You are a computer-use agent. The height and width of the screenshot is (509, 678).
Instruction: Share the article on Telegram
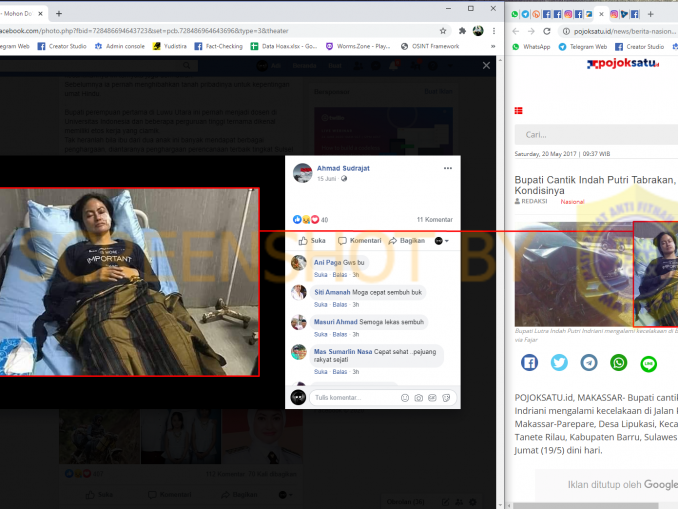589,363
